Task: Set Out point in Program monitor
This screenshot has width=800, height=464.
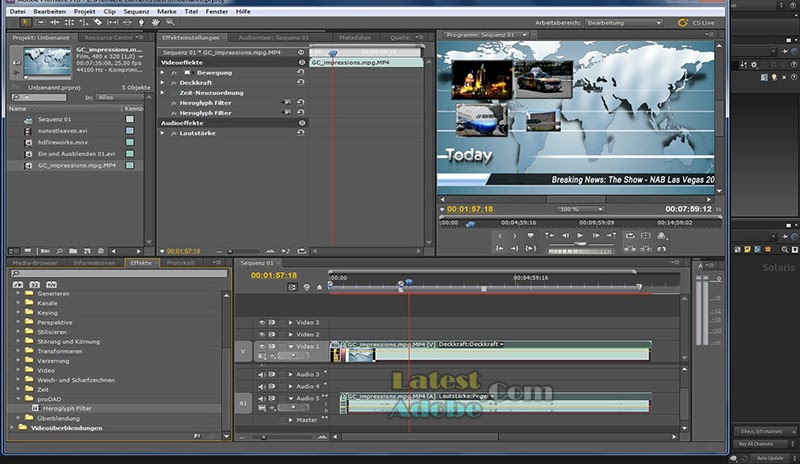Action: 515,235
